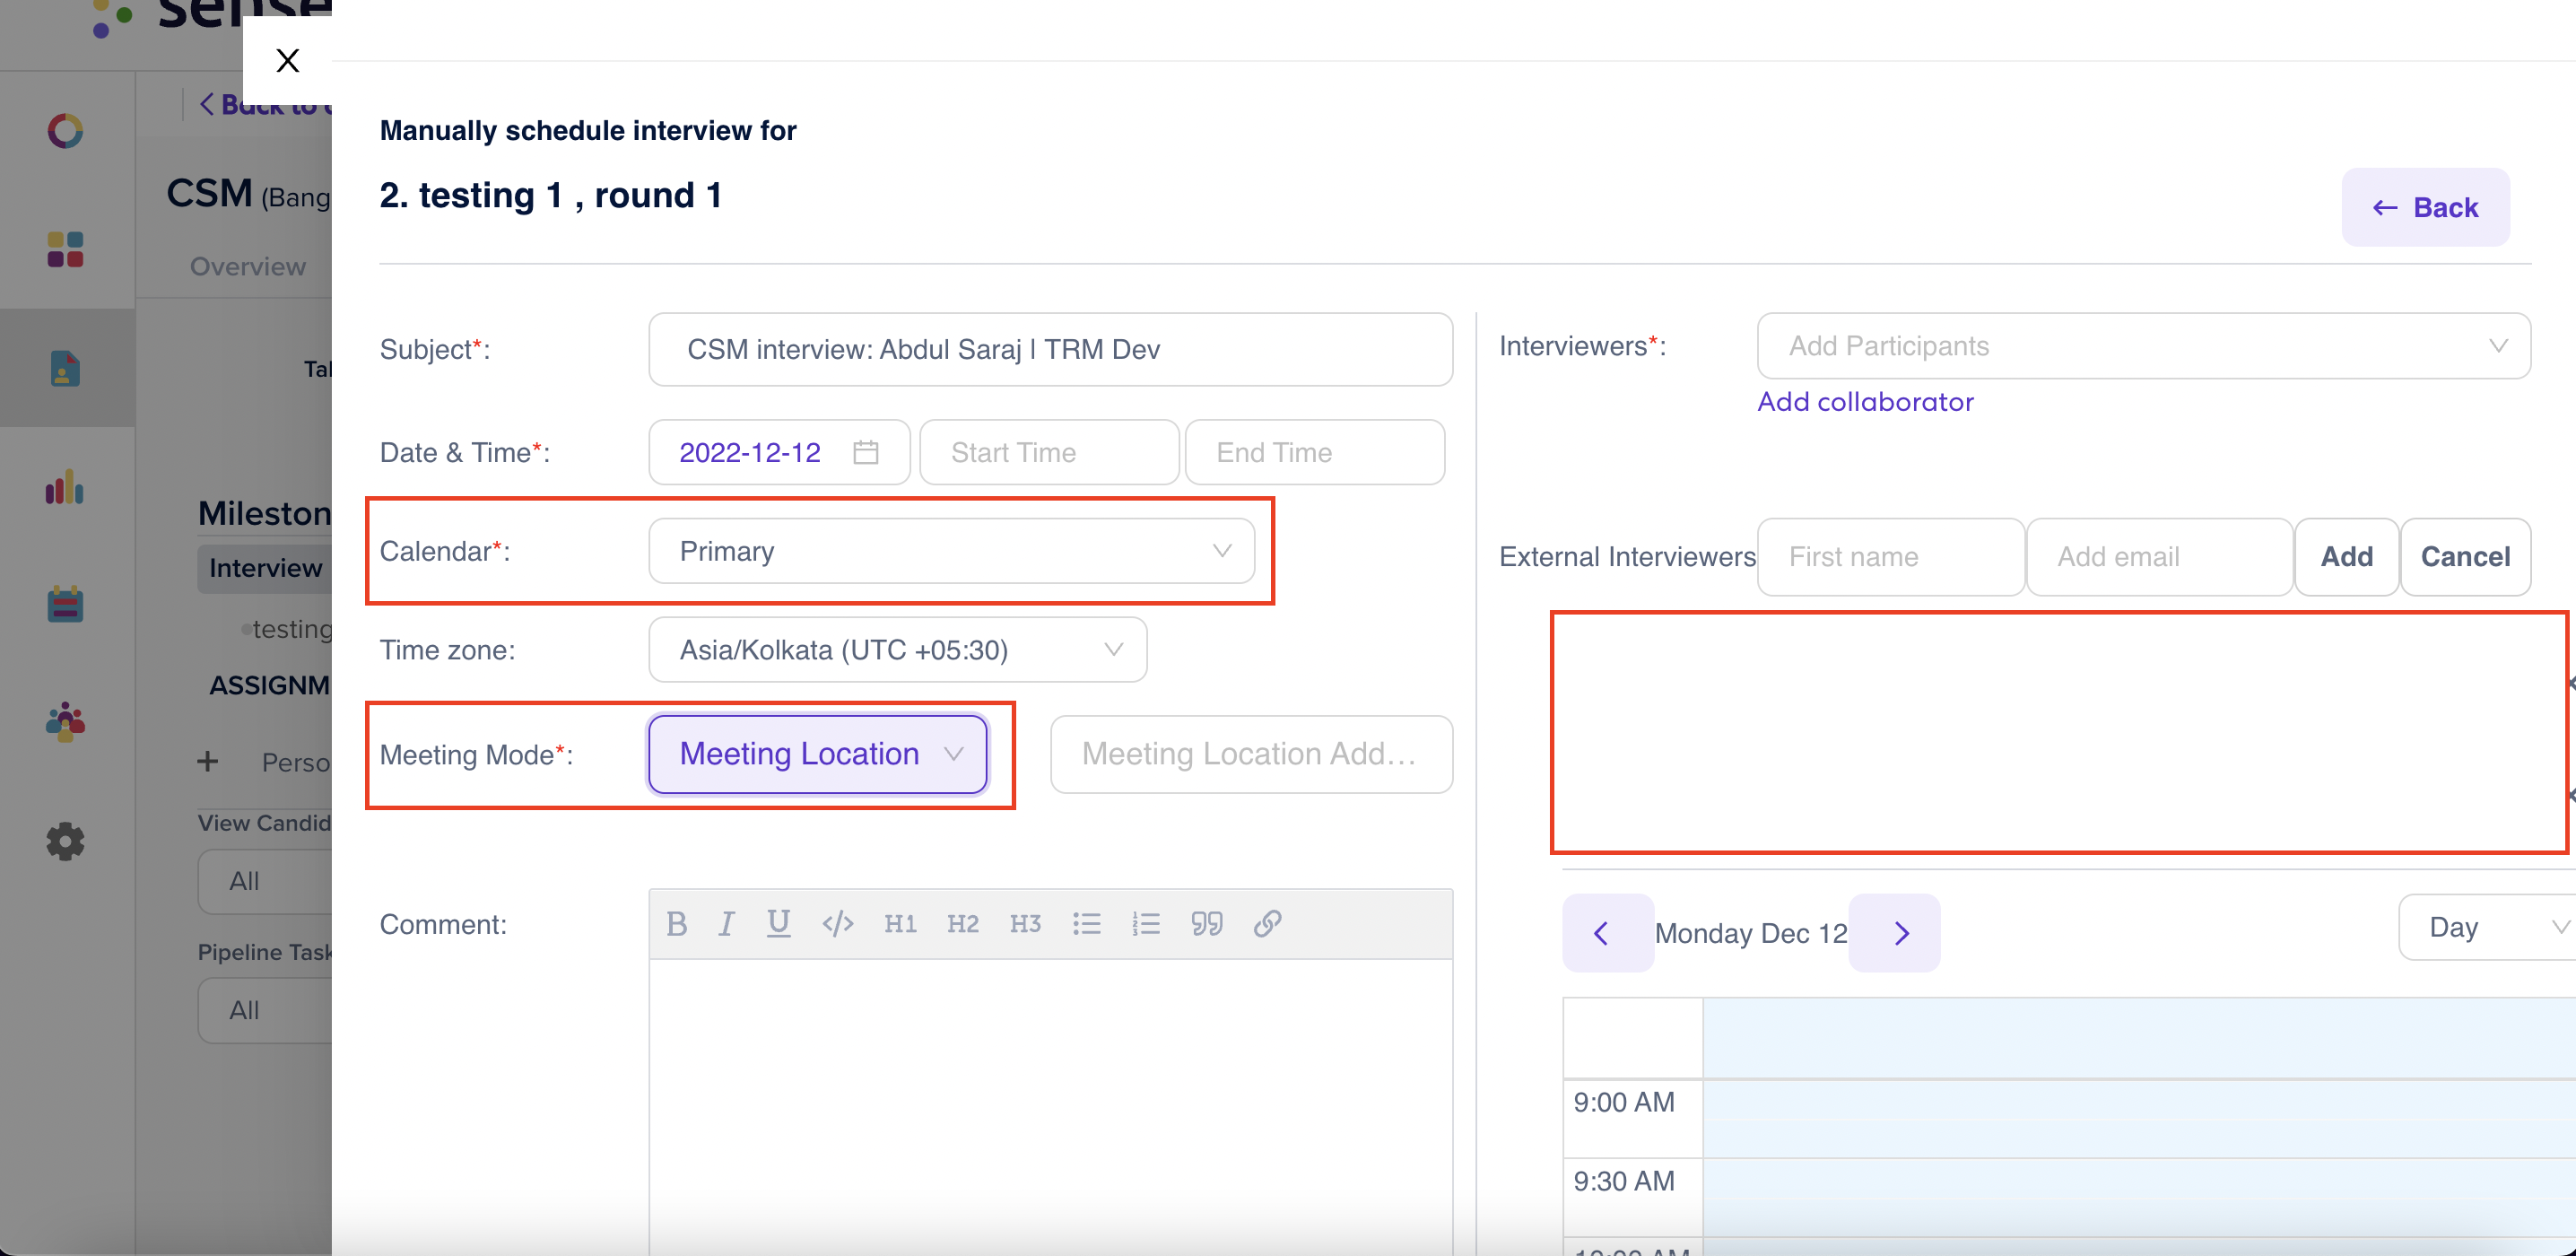Open the dashboard grid icon in sidebar
Image resolution: width=2576 pixels, height=1256 pixels.
coord(66,250)
